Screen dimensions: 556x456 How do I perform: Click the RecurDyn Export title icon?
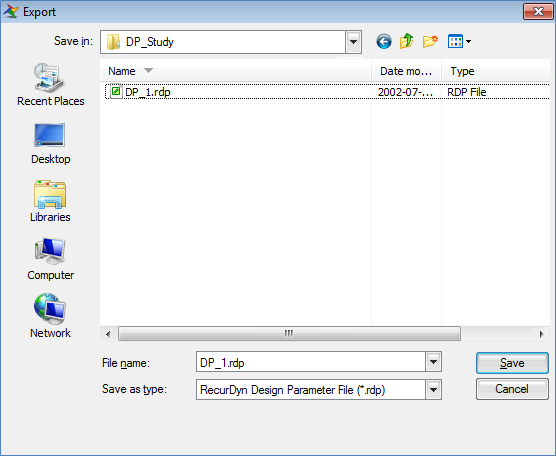tap(11, 12)
